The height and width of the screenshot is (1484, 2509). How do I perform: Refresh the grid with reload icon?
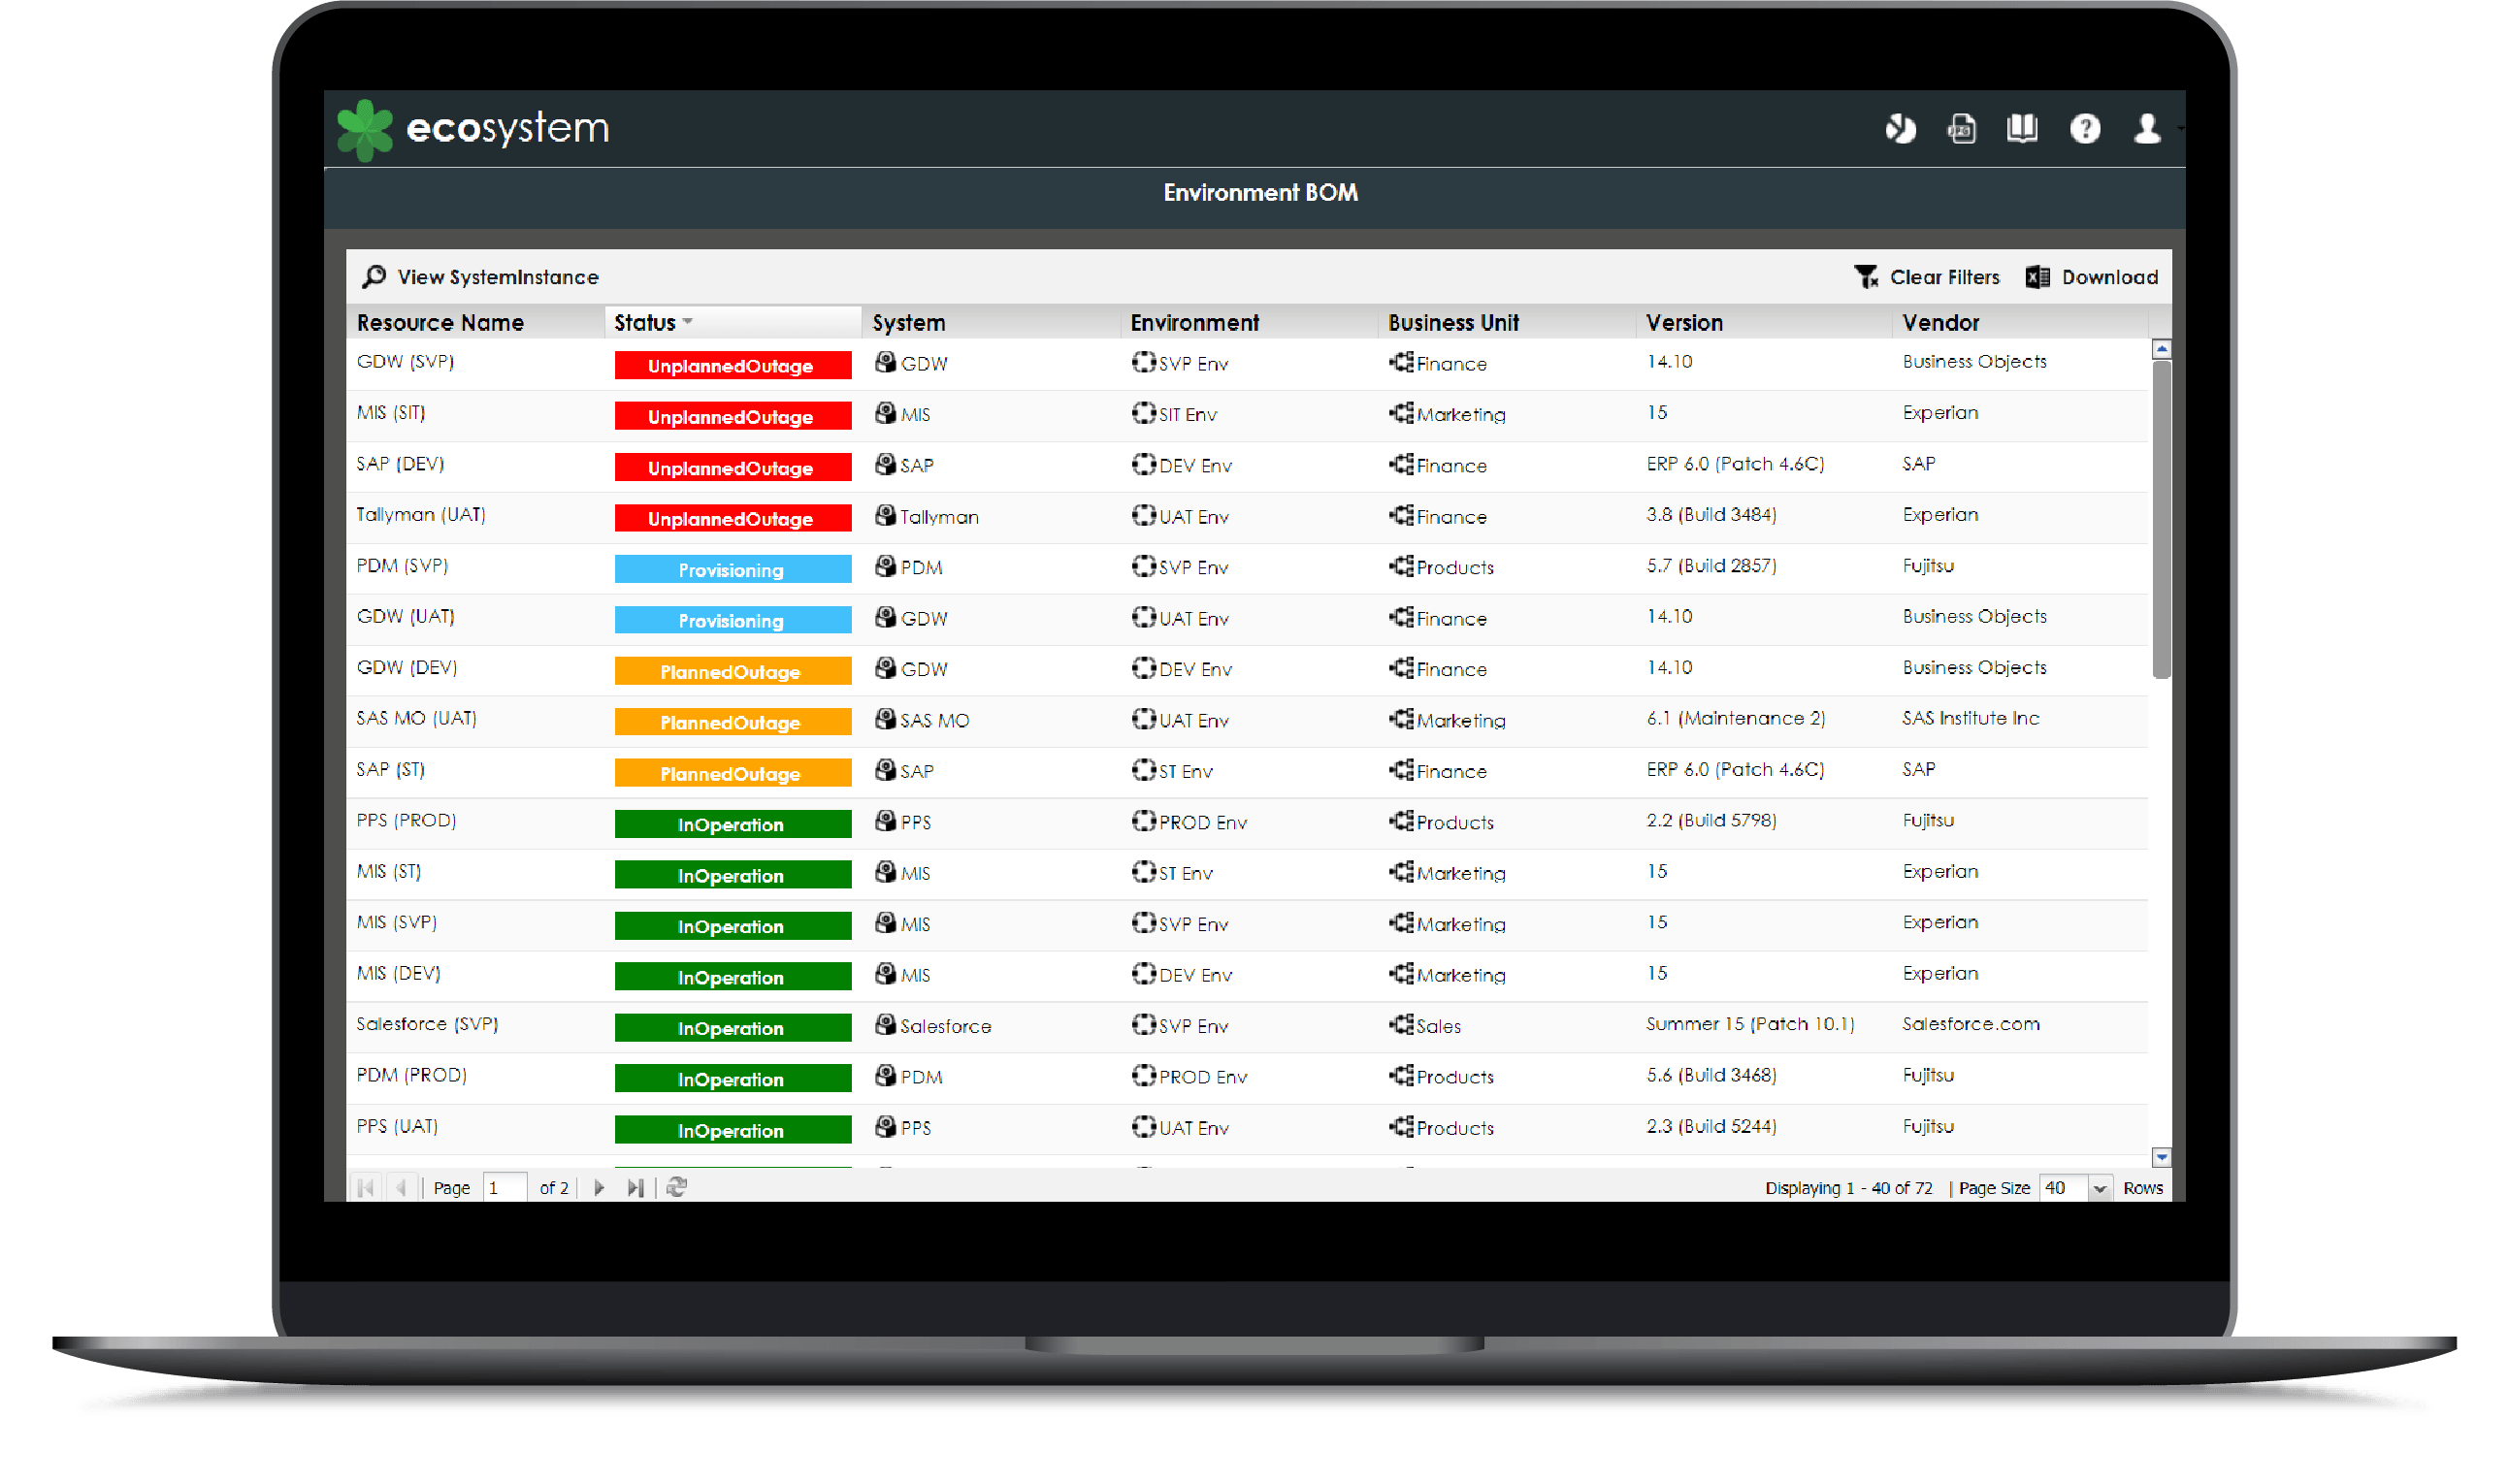pos(677,1188)
